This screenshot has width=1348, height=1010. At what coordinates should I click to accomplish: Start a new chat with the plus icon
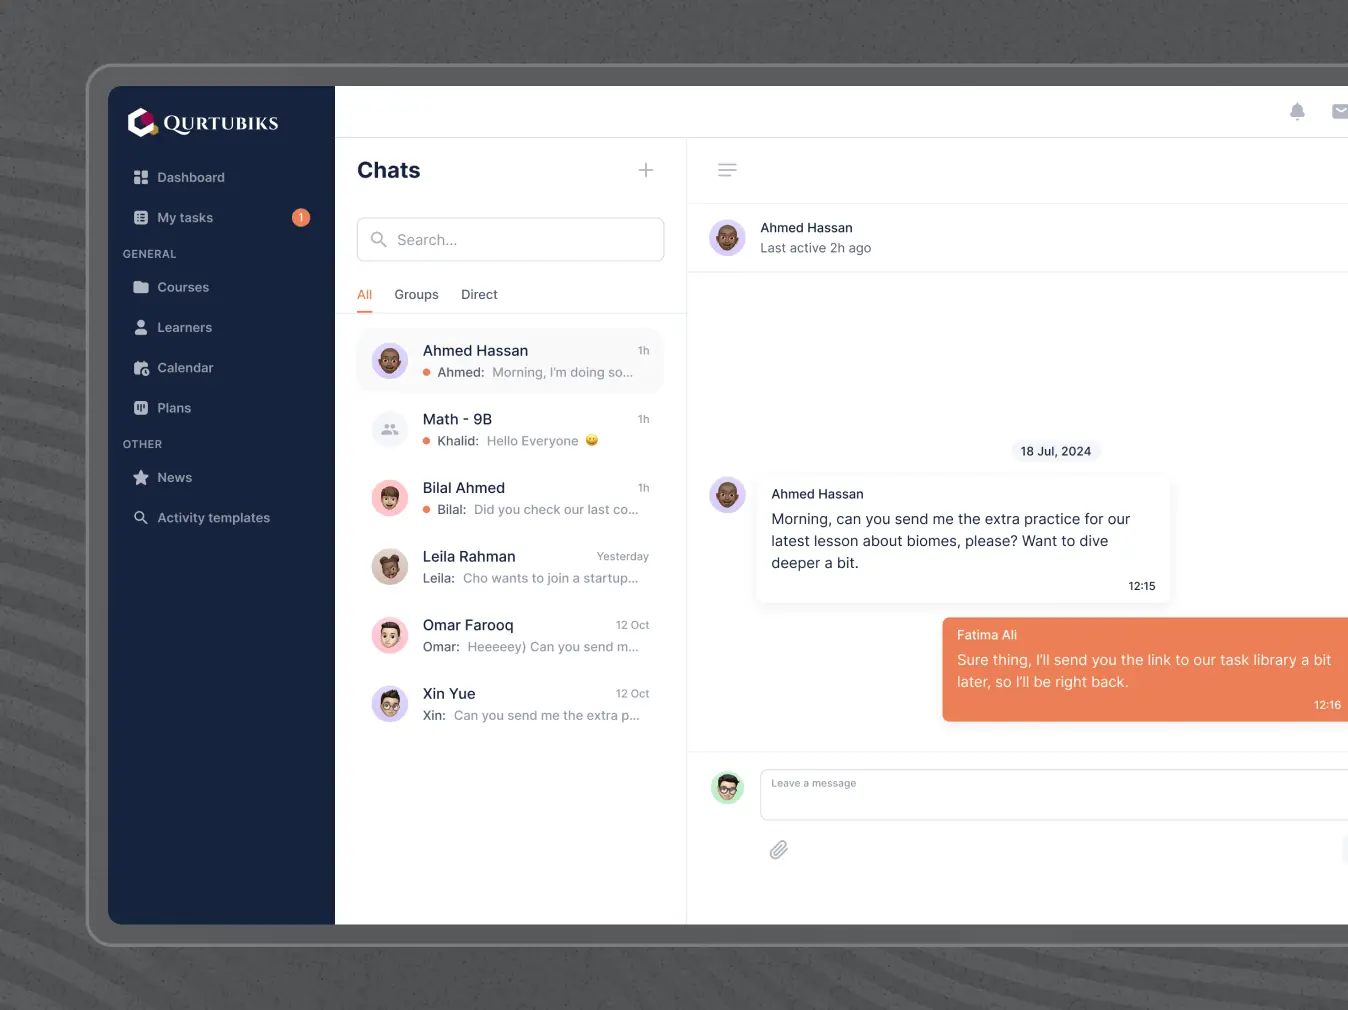(645, 170)
